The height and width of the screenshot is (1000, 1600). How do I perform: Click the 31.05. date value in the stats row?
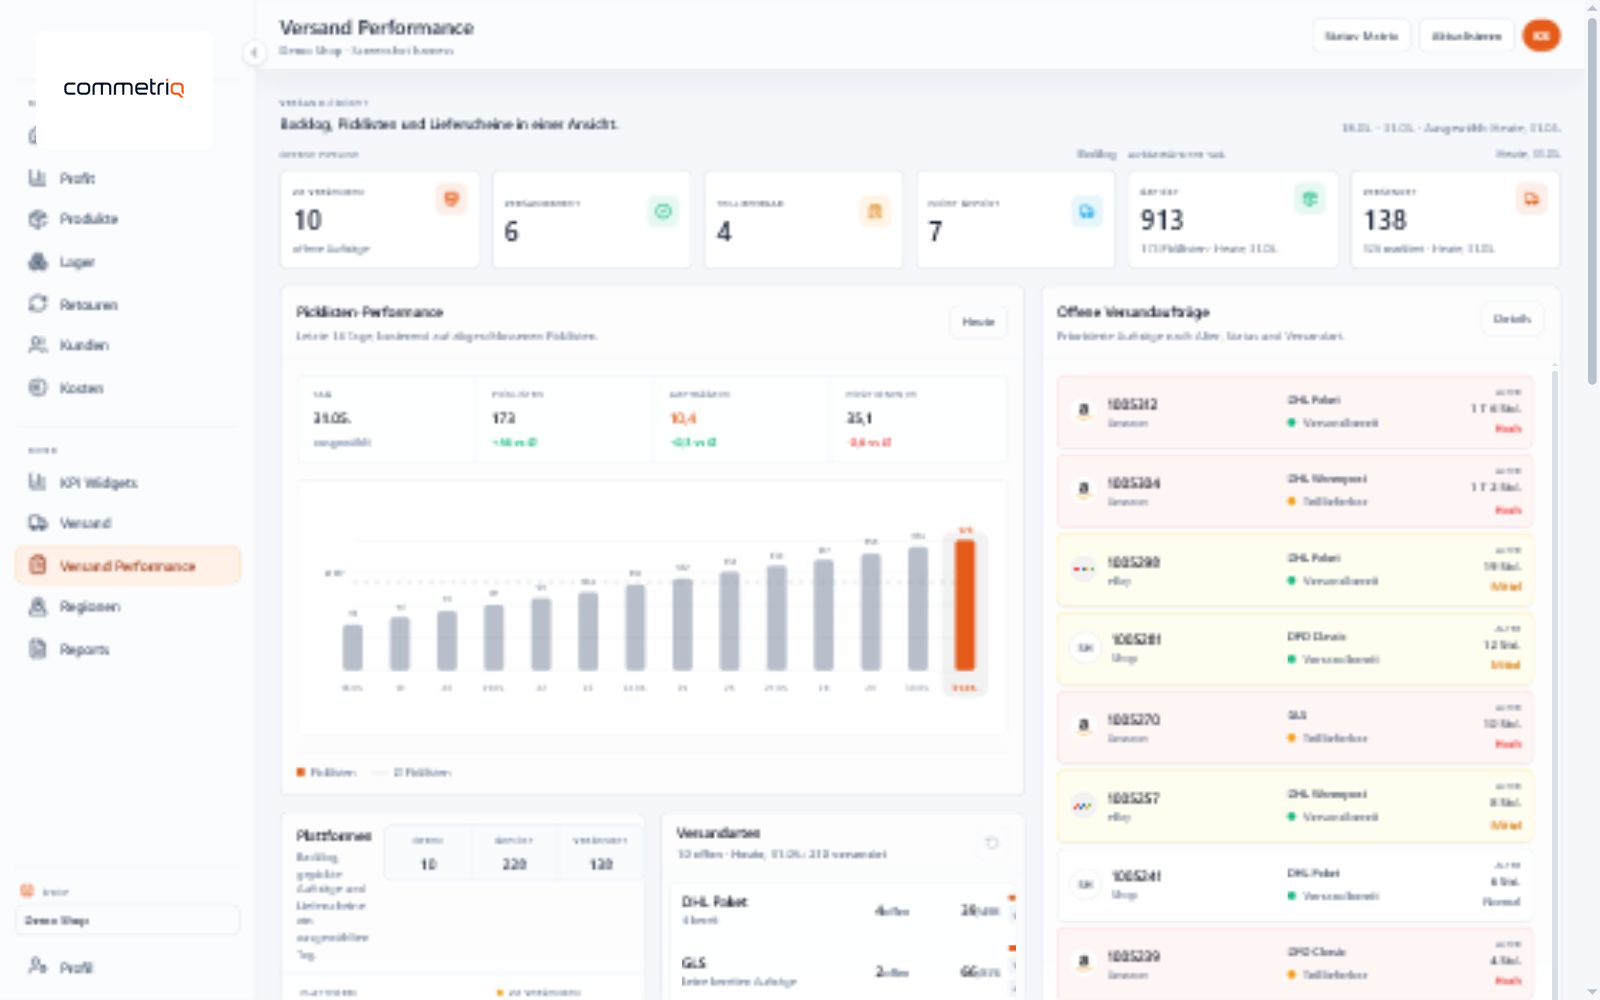point(332,418)
